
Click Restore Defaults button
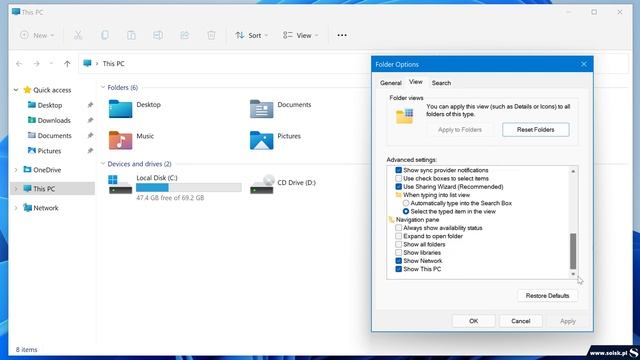click(547, 296)
